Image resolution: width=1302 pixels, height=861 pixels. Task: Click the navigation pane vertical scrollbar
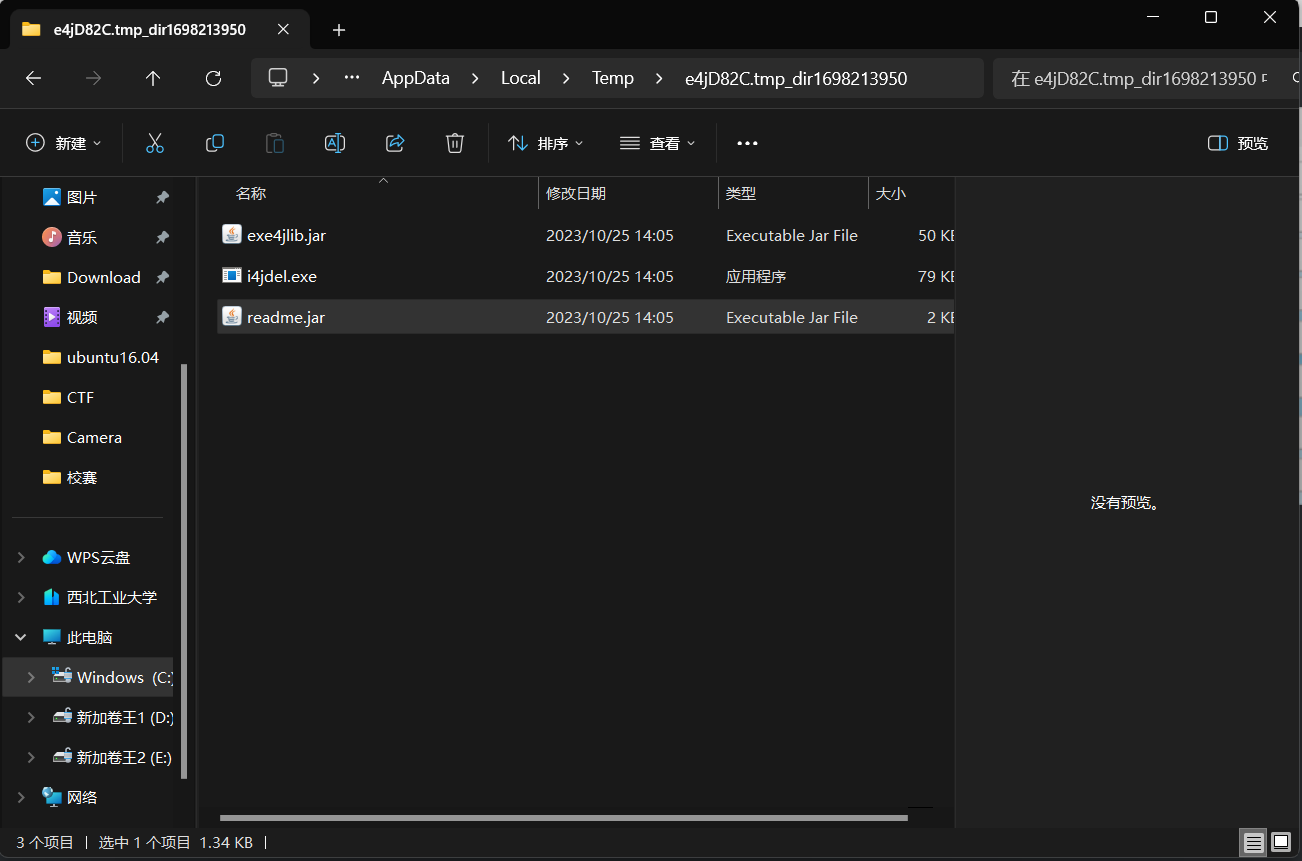point(183,572)
